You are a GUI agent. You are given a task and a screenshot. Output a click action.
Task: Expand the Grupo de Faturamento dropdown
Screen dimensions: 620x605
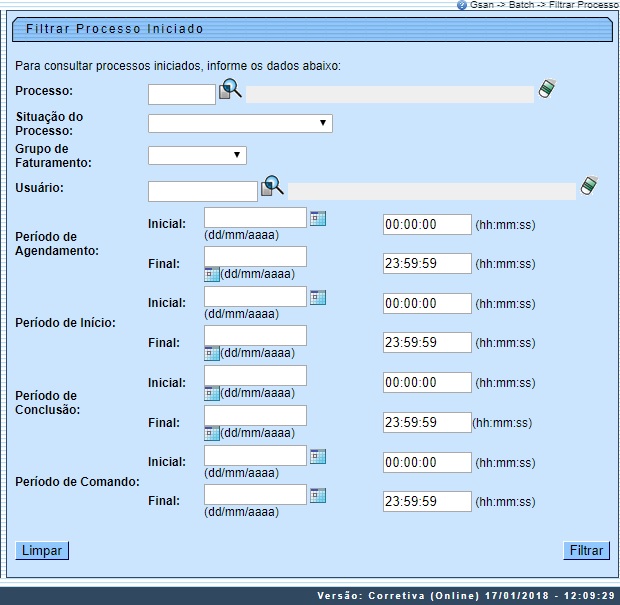point(197,155)
